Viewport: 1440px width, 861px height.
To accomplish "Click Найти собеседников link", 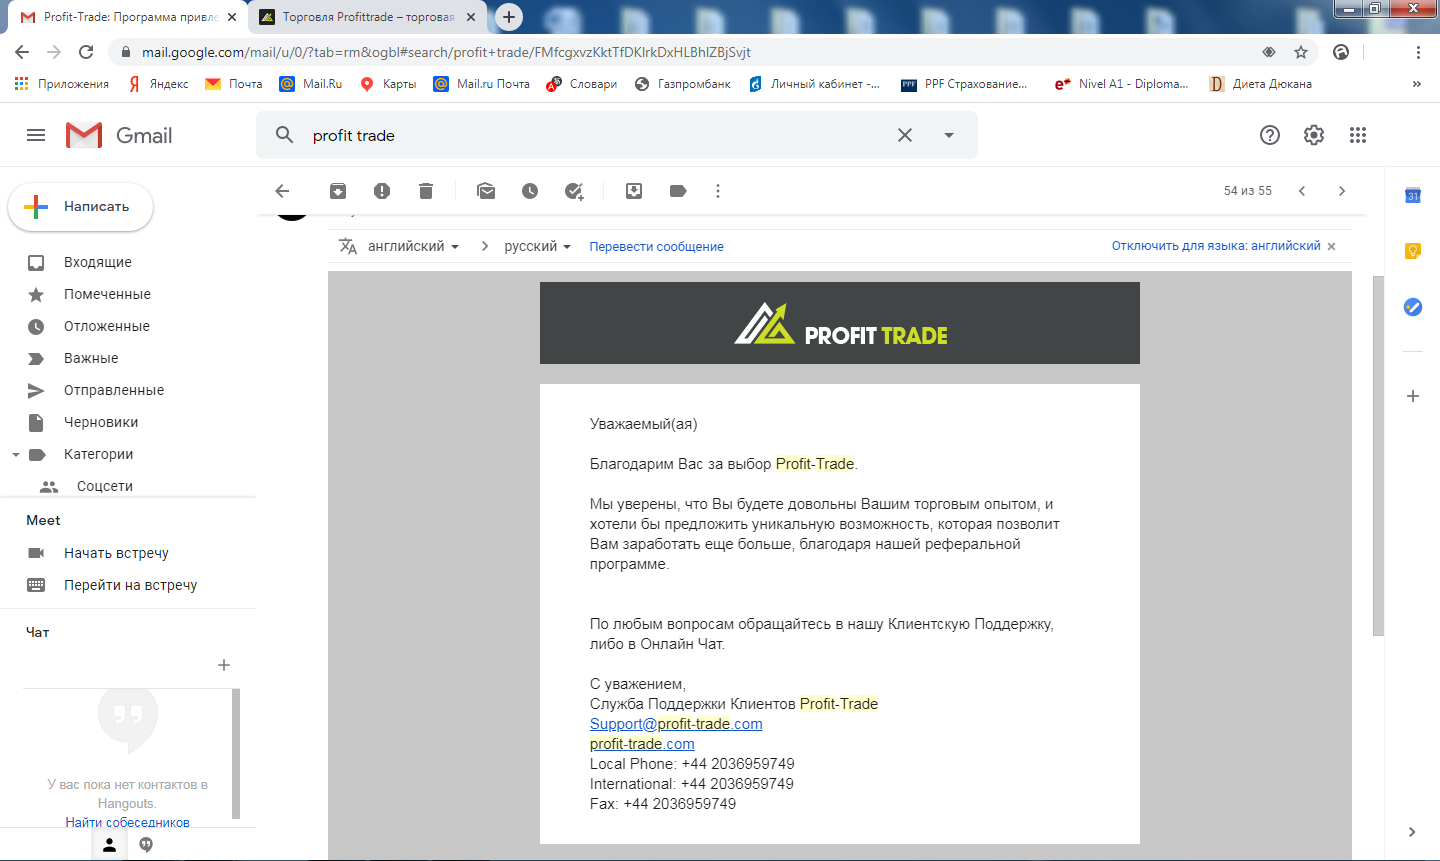I will click(128, 823).
